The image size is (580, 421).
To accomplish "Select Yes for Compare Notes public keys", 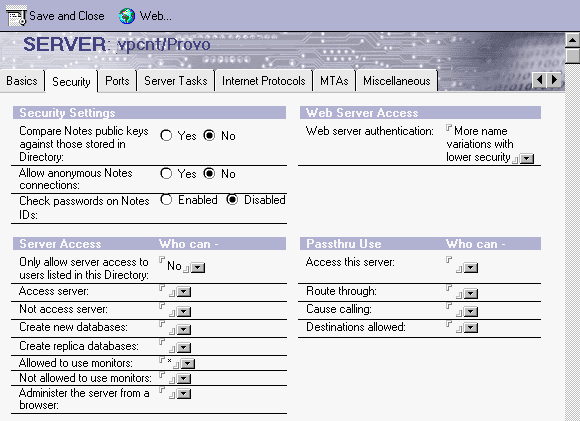I will click(x=166, y=135).
